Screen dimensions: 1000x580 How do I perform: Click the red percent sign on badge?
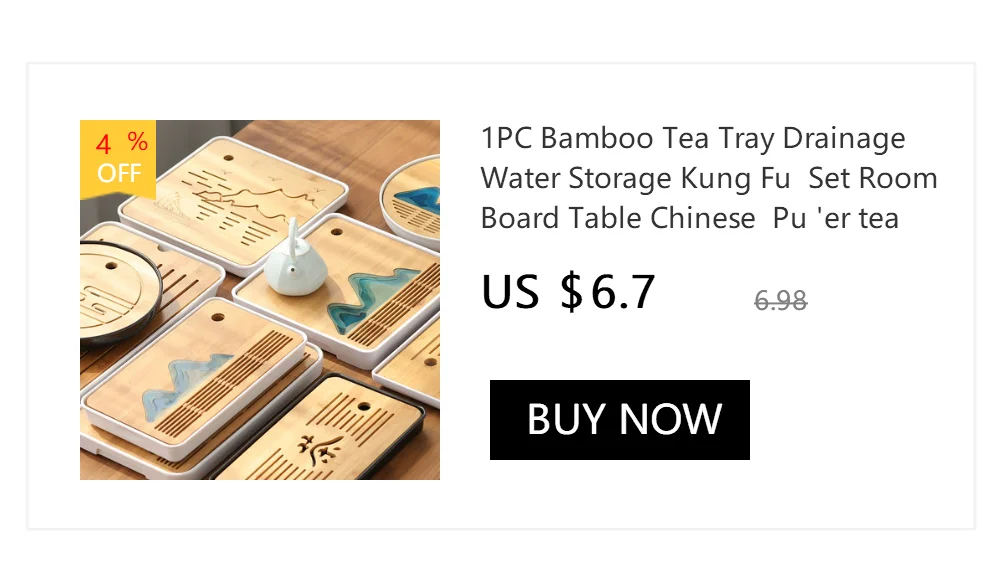coord(138,141)
